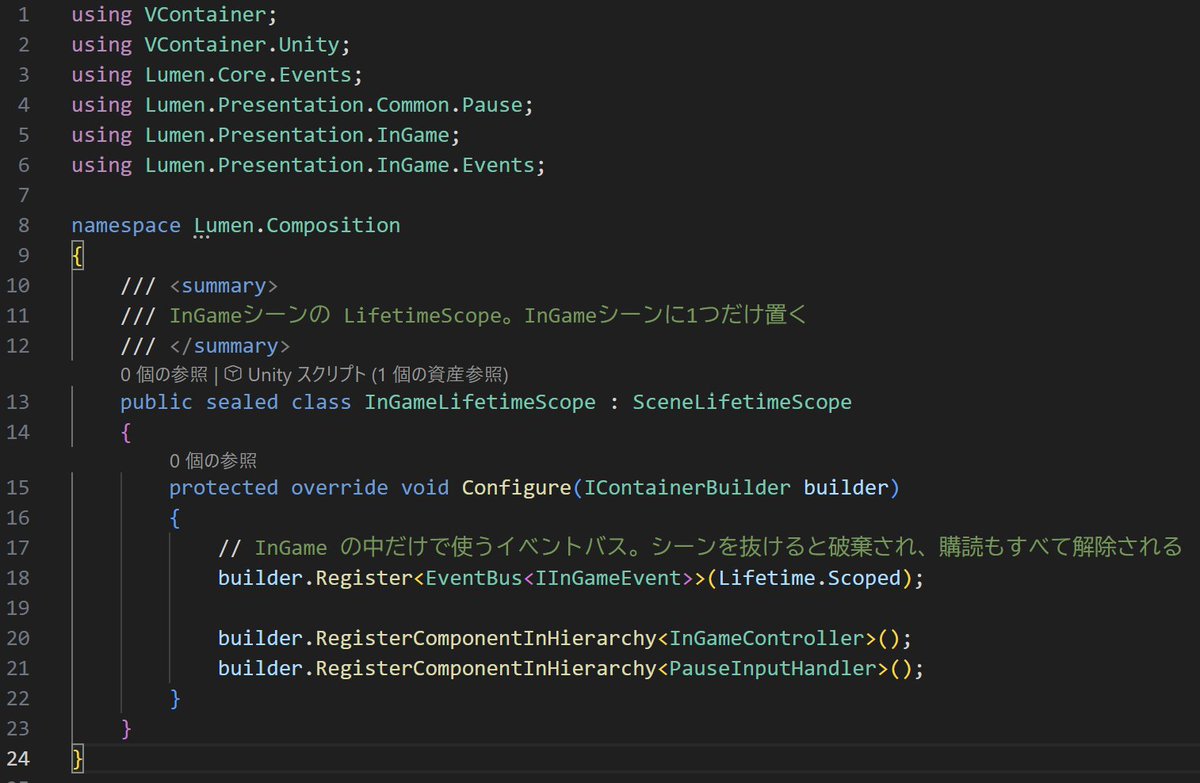The image size is (1200, 783).
Task: Click the Unity cube icon in the CodeLens
Action: click(x=233, y=375)
